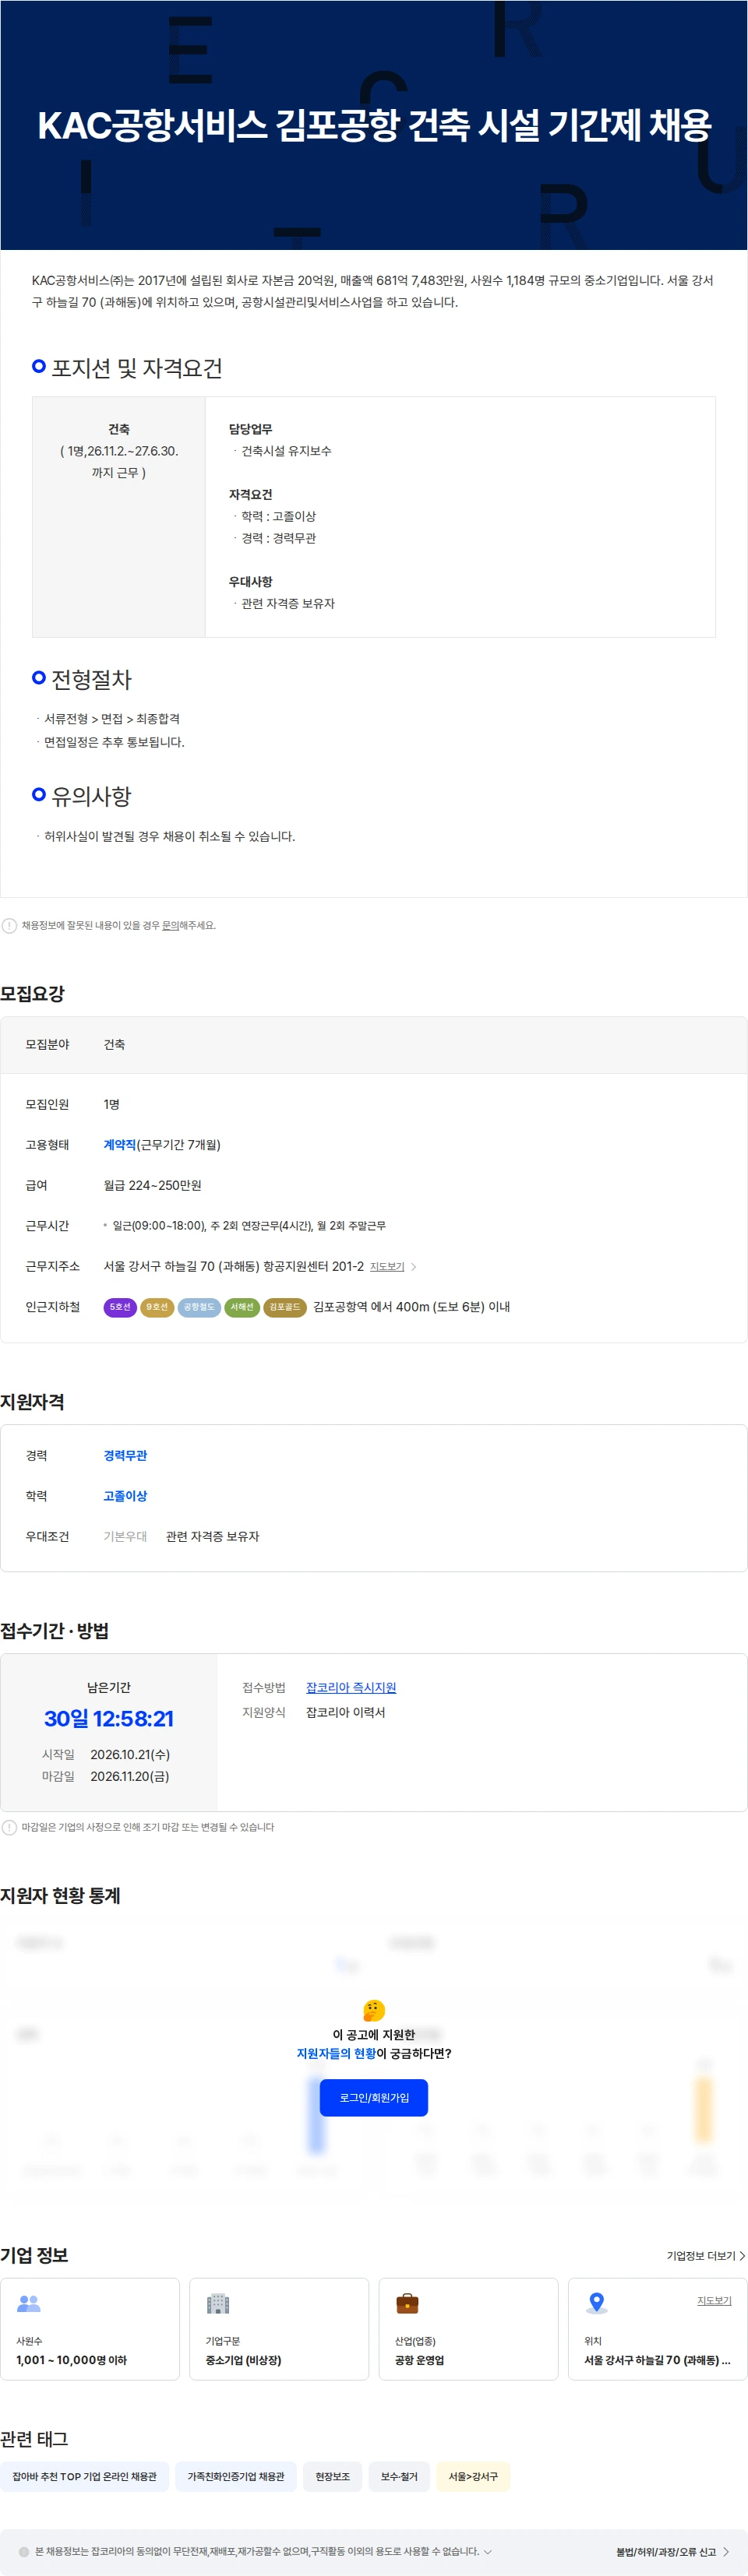Click the 김포골드 line badge

click(285, 1307)
